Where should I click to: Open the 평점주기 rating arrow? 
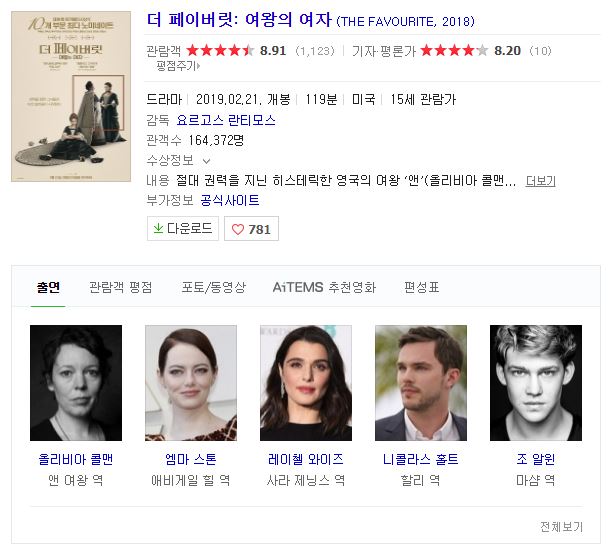tap(199, 66)
